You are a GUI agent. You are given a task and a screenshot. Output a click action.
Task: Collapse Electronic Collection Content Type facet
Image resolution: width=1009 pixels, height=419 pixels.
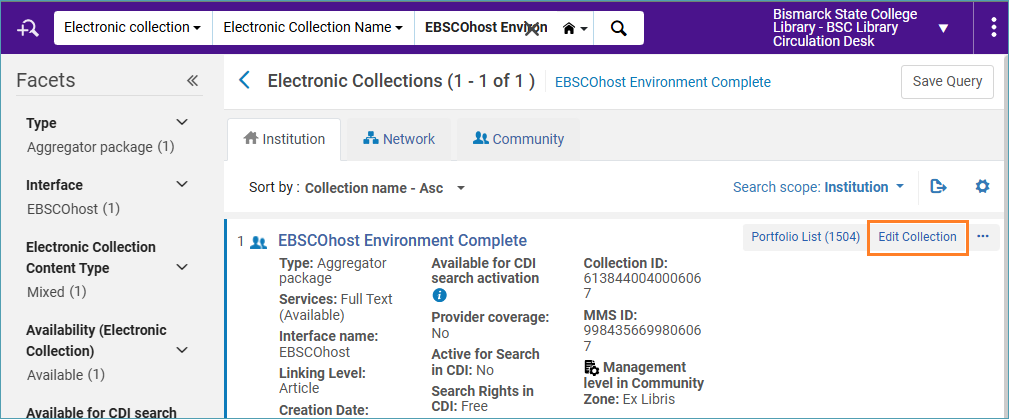point(183,267)
